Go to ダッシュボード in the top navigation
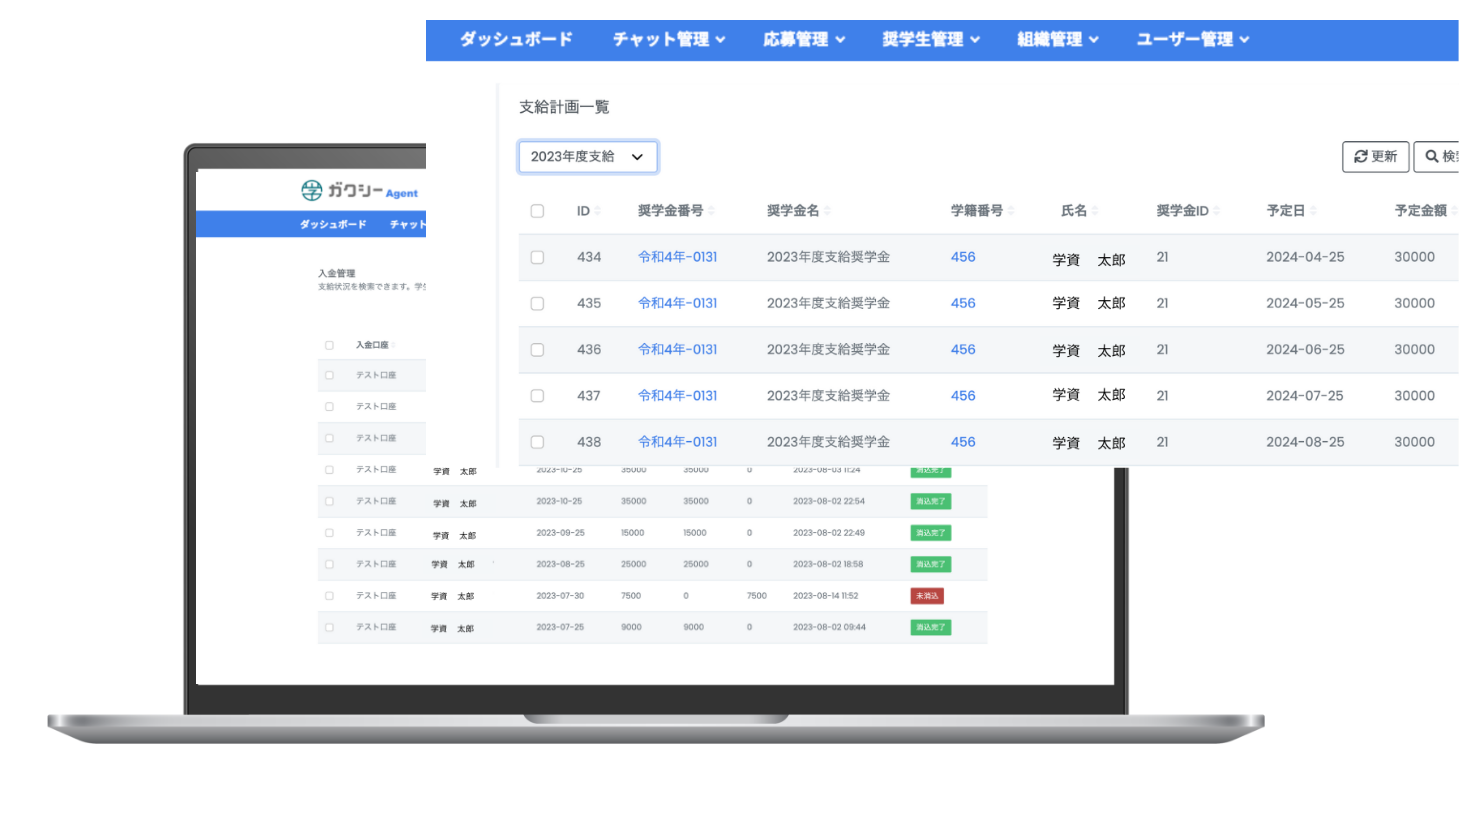Image resolution: width=1459 pixels, height=836 pixels. click(x=516, y=40)
